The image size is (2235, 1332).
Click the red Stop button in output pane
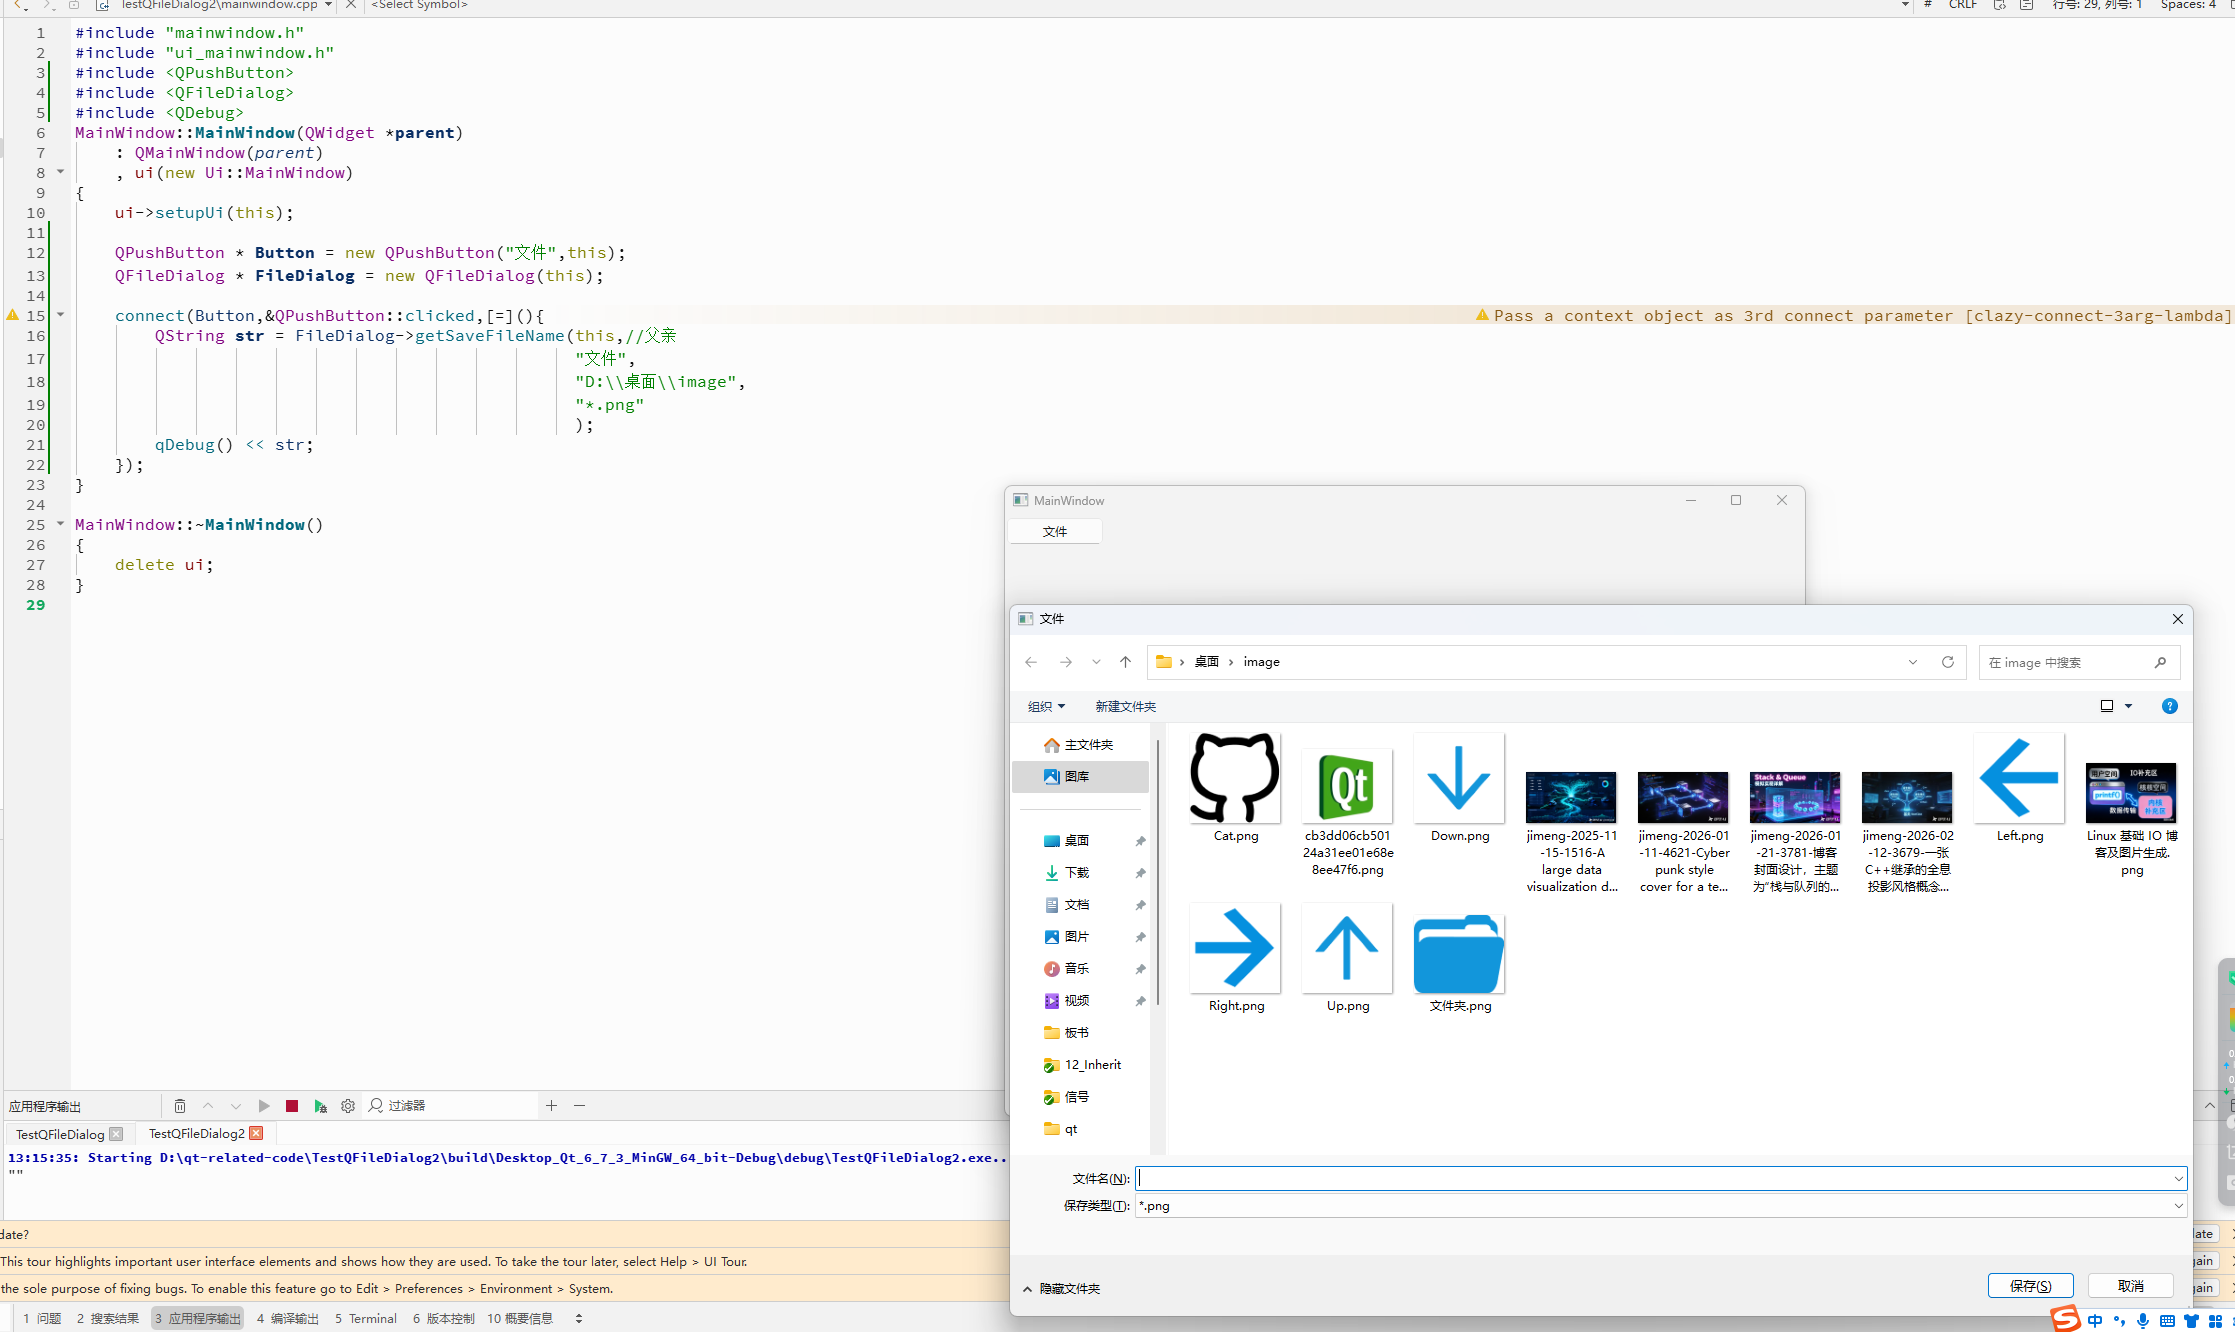tap(292, 1106)
